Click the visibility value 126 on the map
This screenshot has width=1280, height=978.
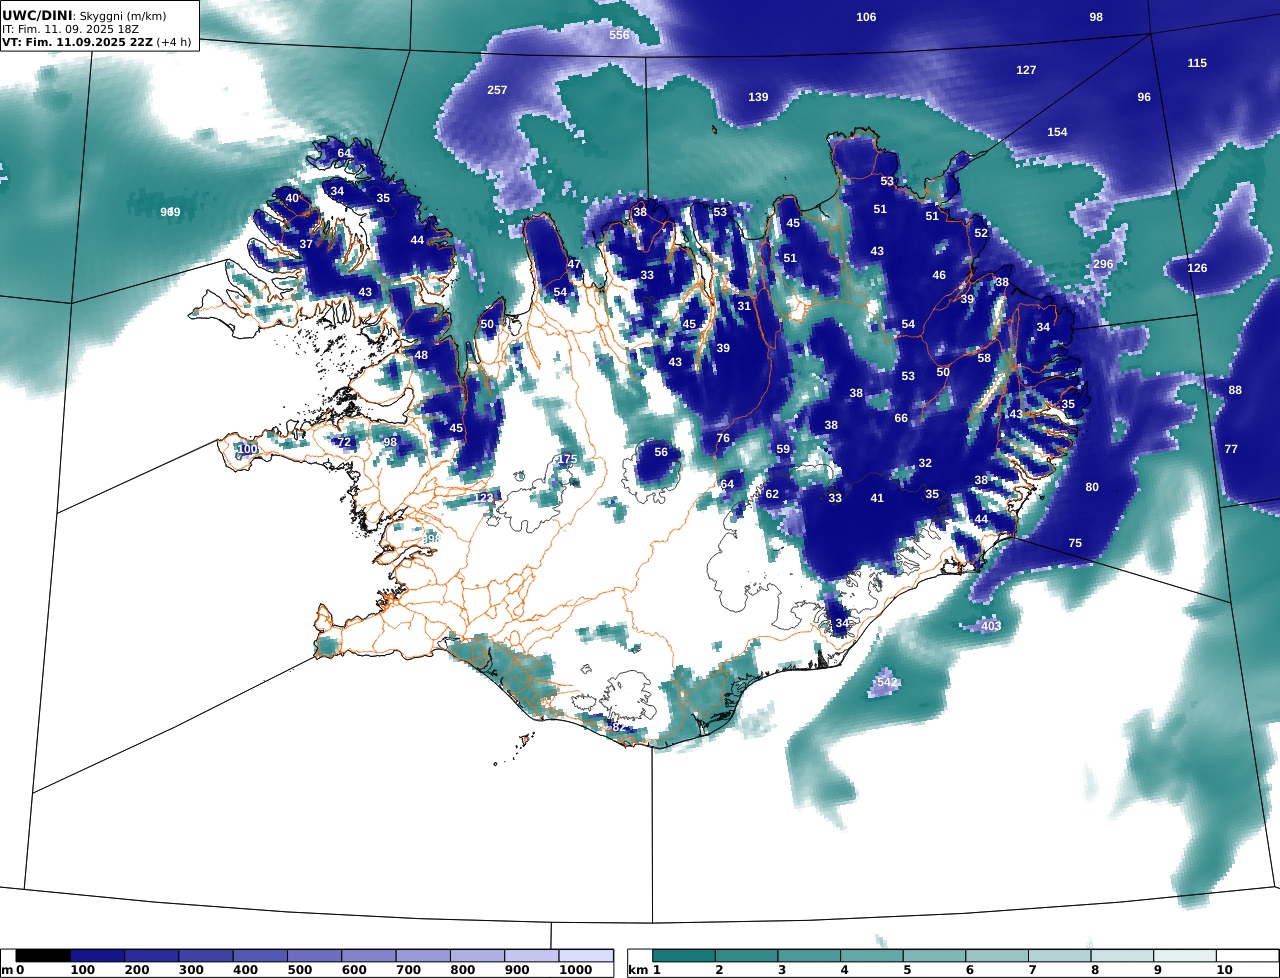coord(1197,268)
